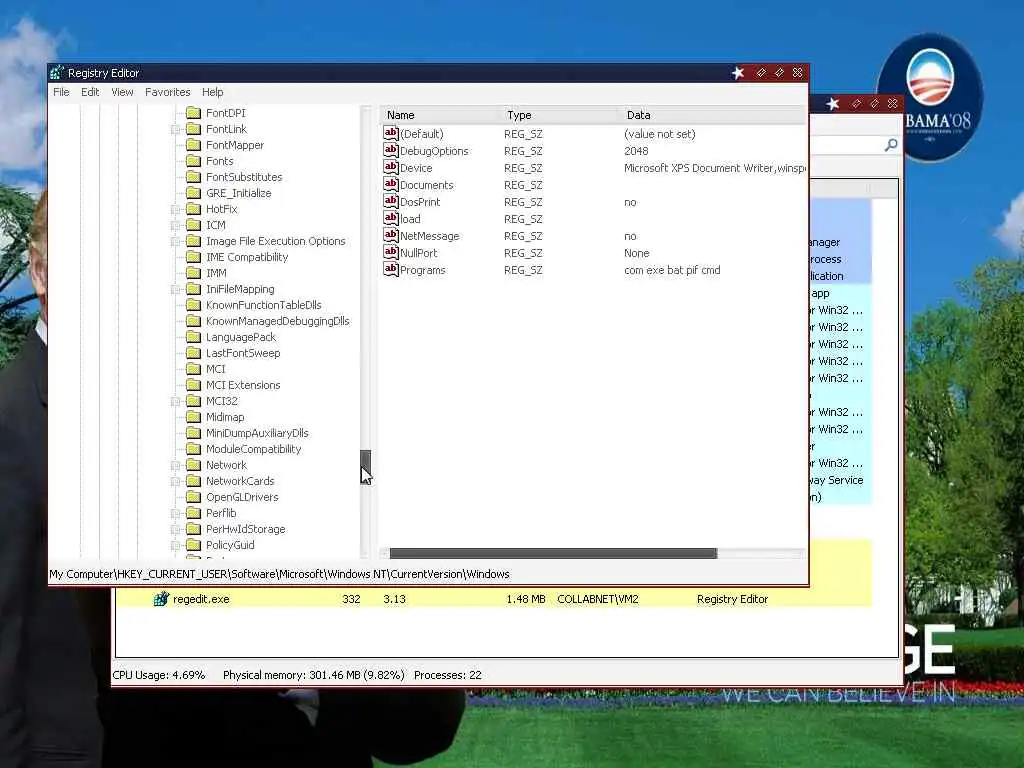Click the Device string value icon

[x=391, y=167]
